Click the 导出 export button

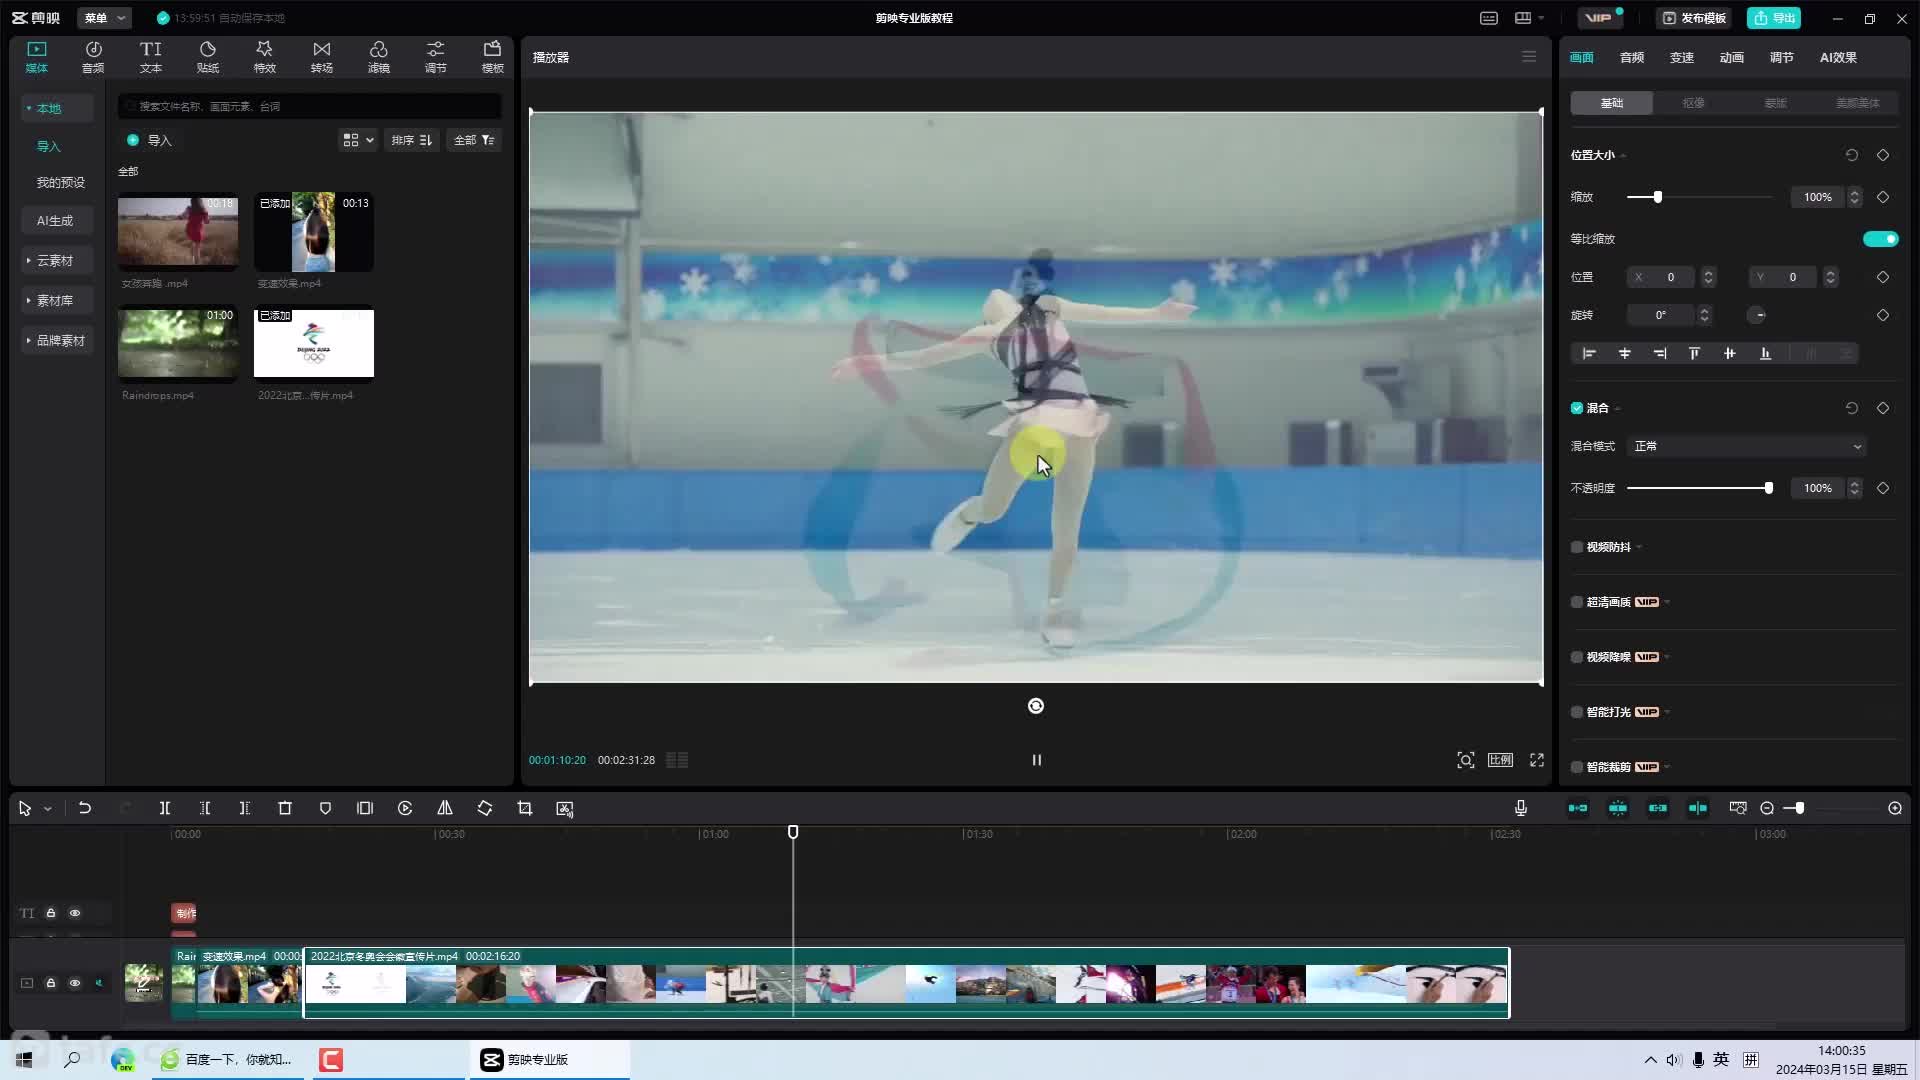point(1774,18)
